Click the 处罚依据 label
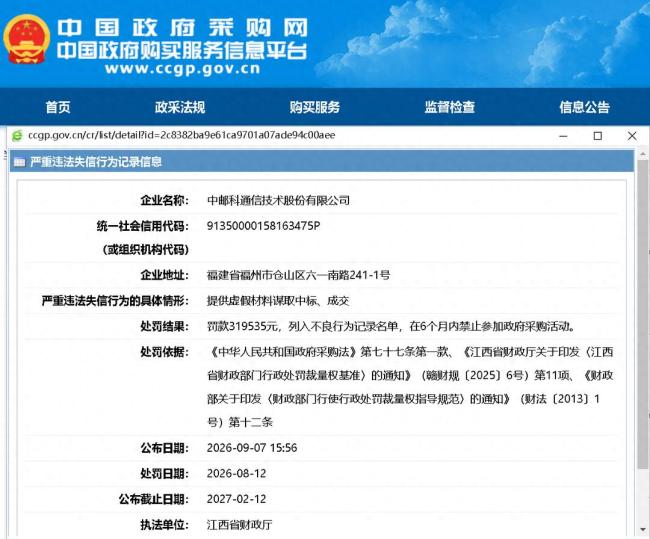Screen dimensions: 650x539 pyautogui.click(x=165, y=352)
